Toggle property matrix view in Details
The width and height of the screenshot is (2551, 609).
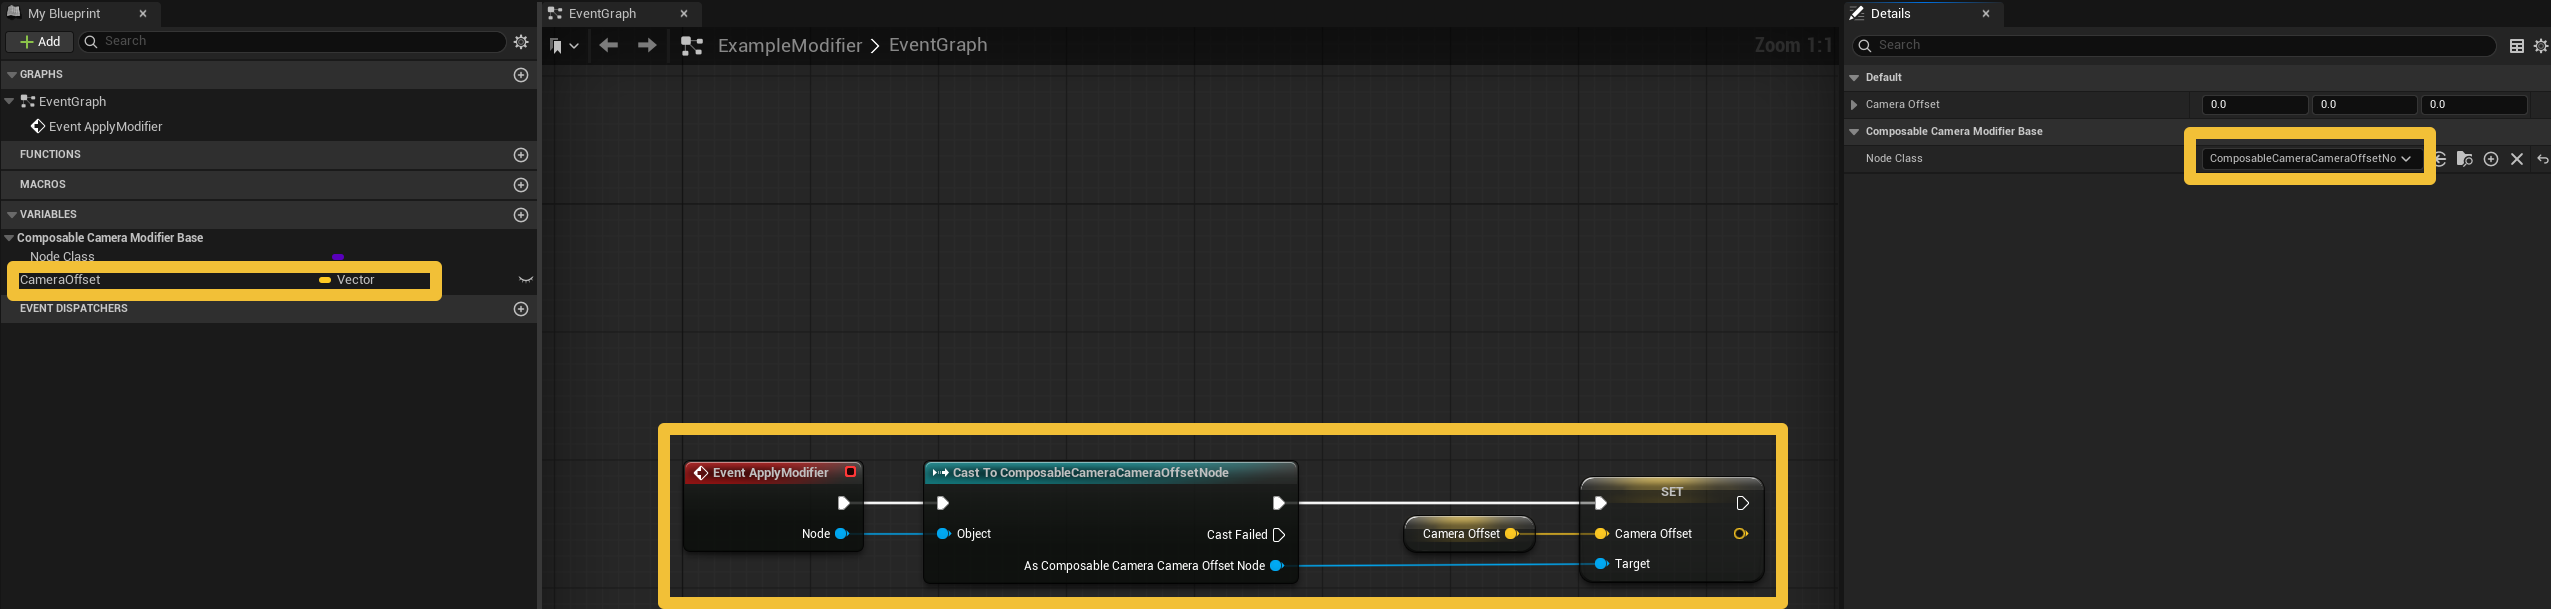coord(2517,46)
